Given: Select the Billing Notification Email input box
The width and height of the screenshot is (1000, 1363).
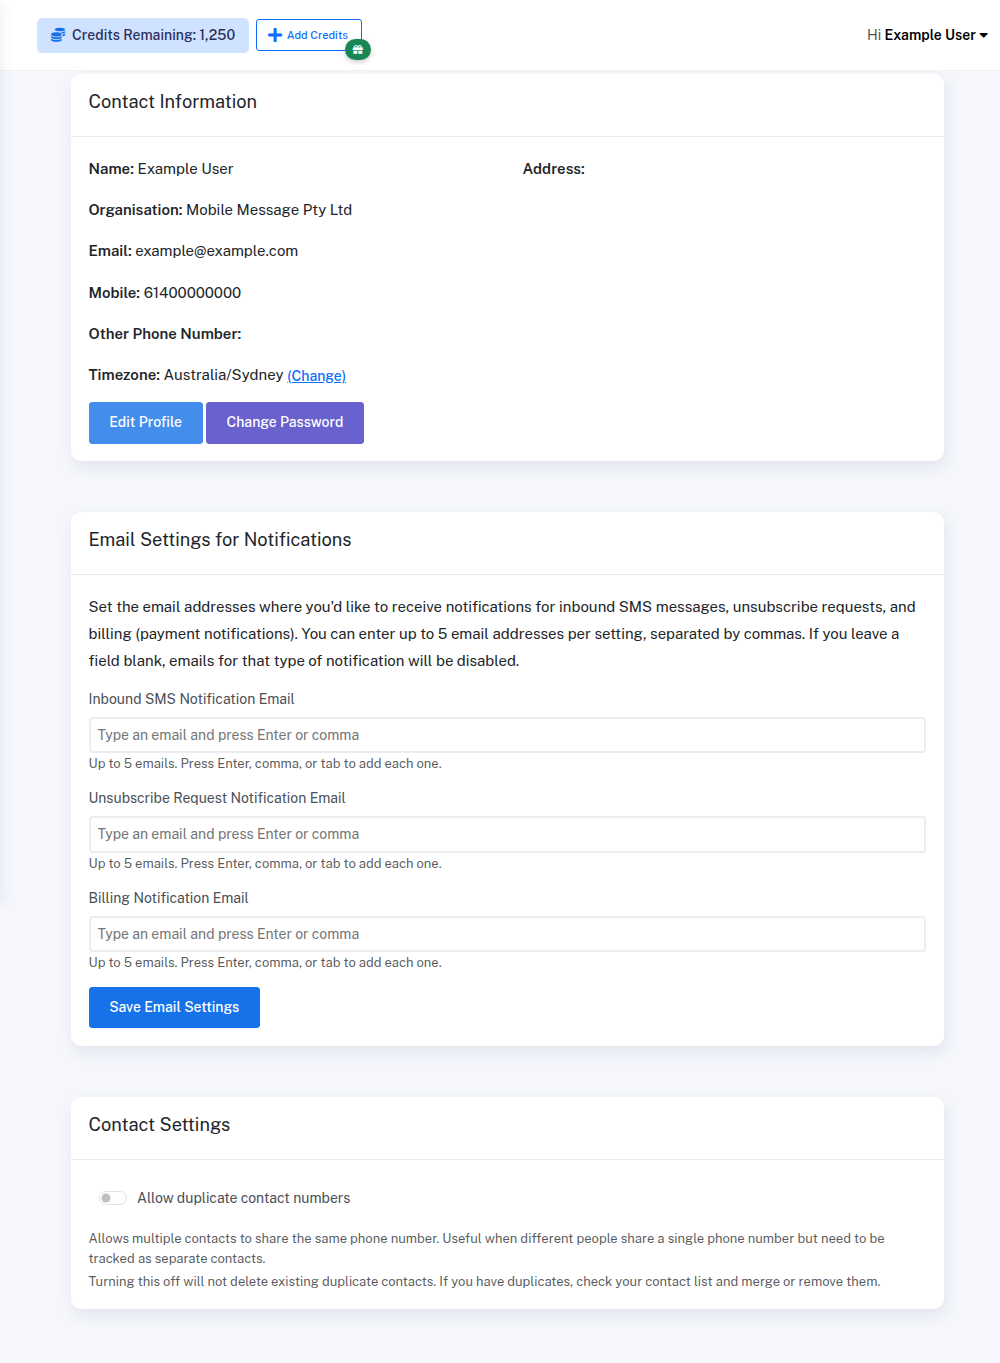Looking at the screenshot, I should click(507, 934).
